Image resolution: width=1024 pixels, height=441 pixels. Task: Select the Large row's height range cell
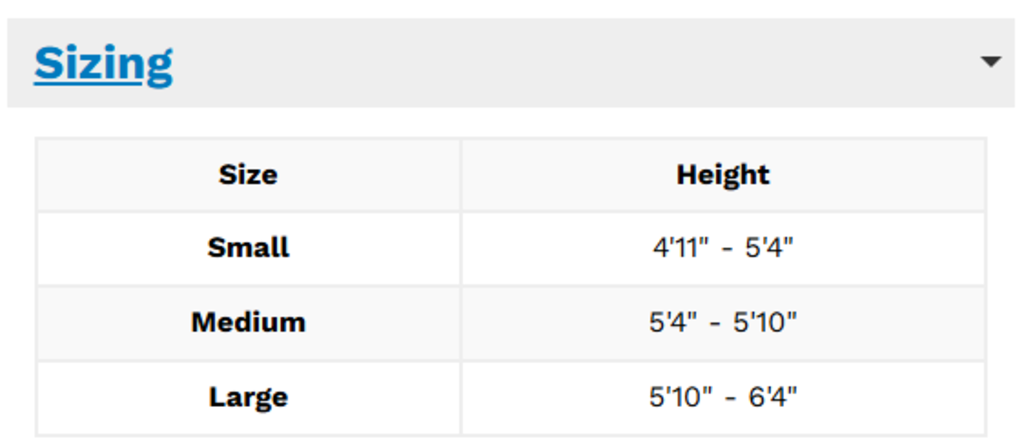point(850,397)
